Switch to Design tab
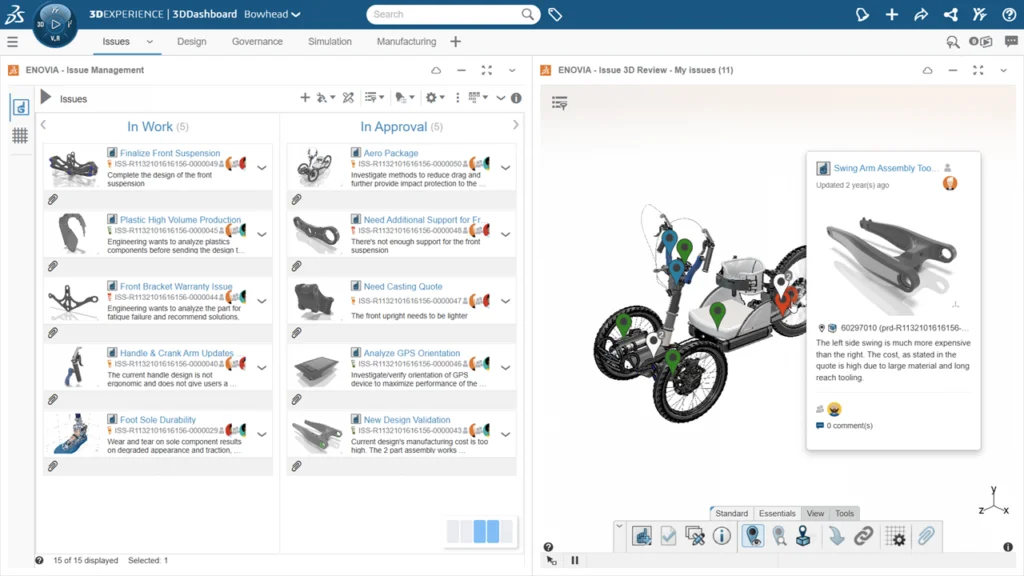Screen dimensions: 1024x576 pos(191,41)
